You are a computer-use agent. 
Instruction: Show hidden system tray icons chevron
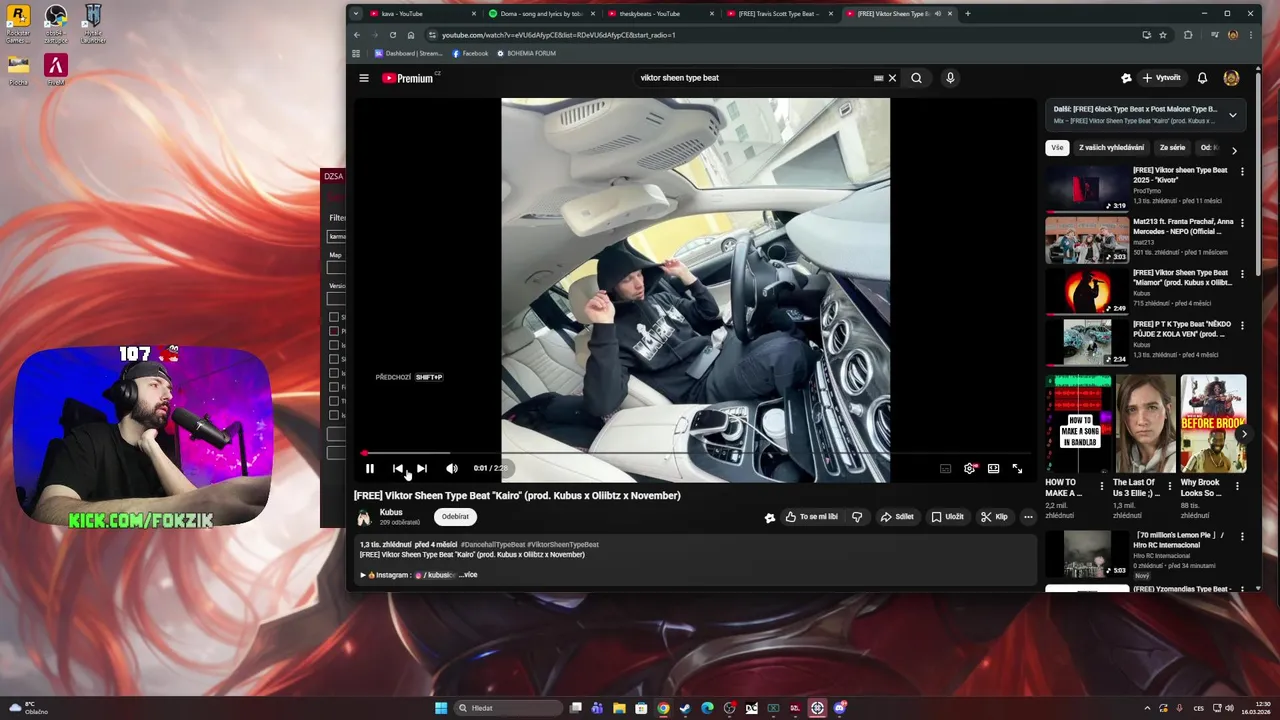coord(1147,708)
